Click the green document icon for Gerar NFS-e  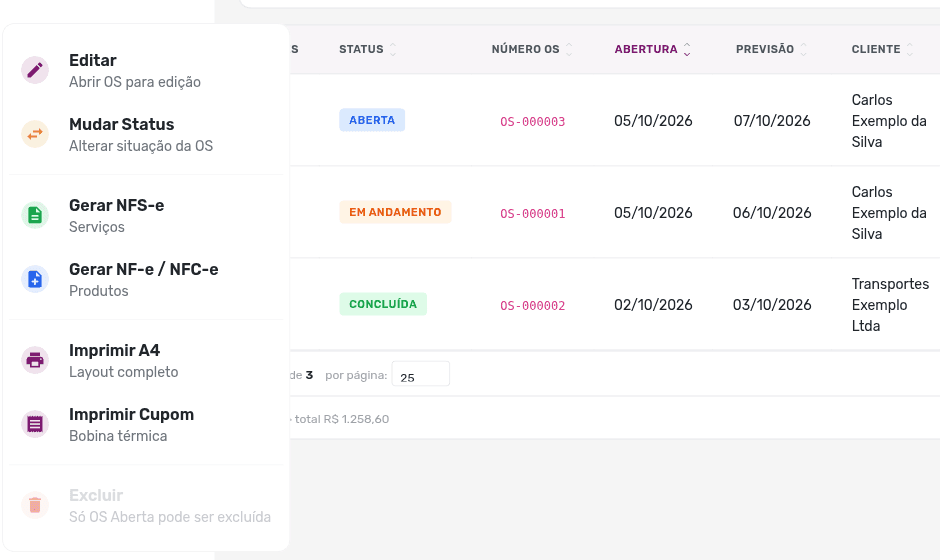pos(35,215)
